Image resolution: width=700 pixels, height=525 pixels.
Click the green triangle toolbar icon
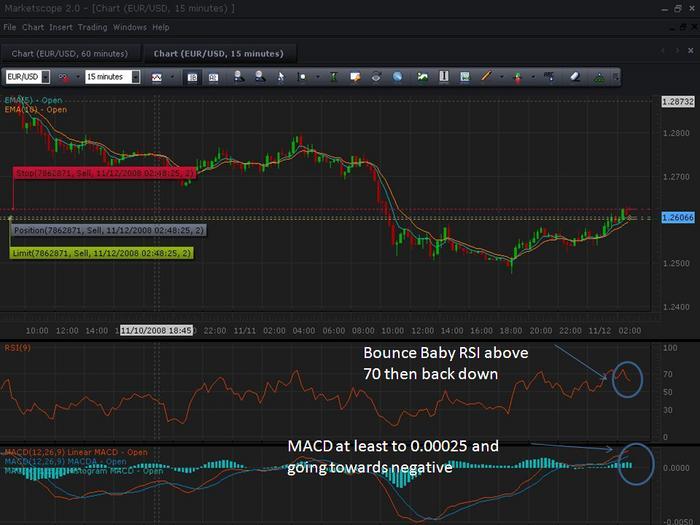[599, 78]
